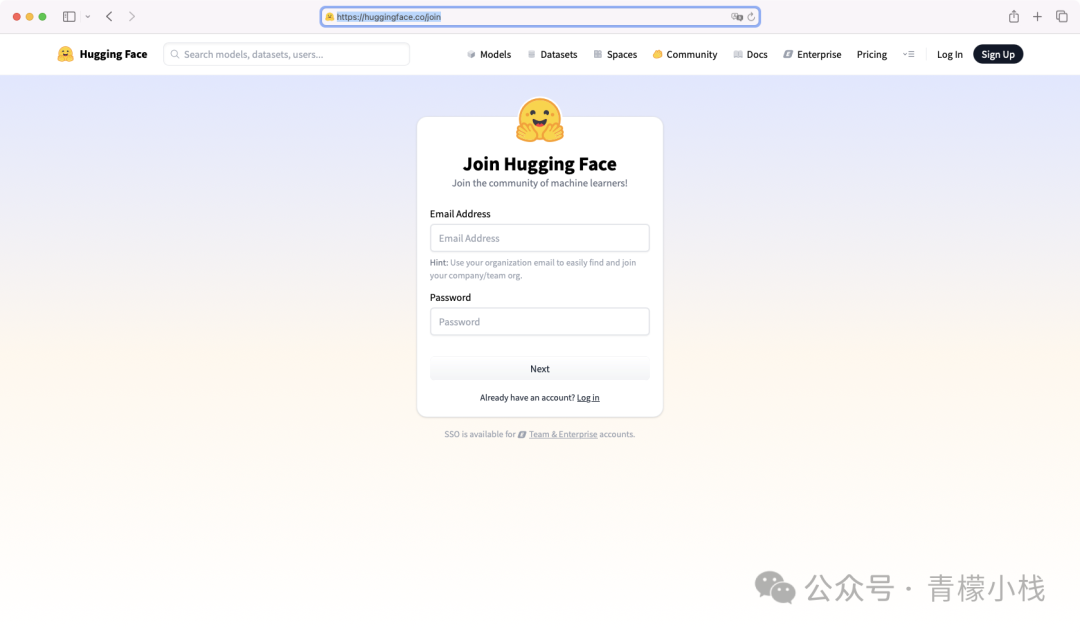This screenshot has width=1080, height=632.
Task: Open the Models menu item
Action: pos(489,54)
